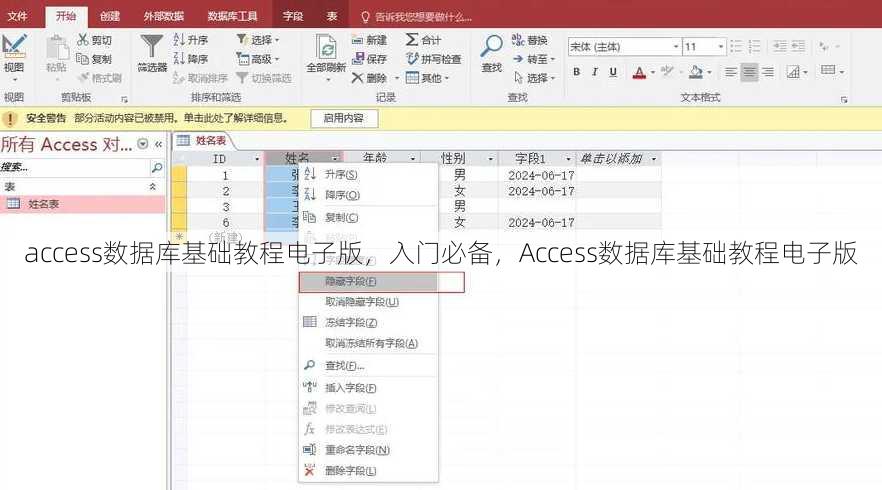Choose 查找(F)... in context menu
Image resolution: width=882 pixels, height=490 pixels.
pos(368,366)
